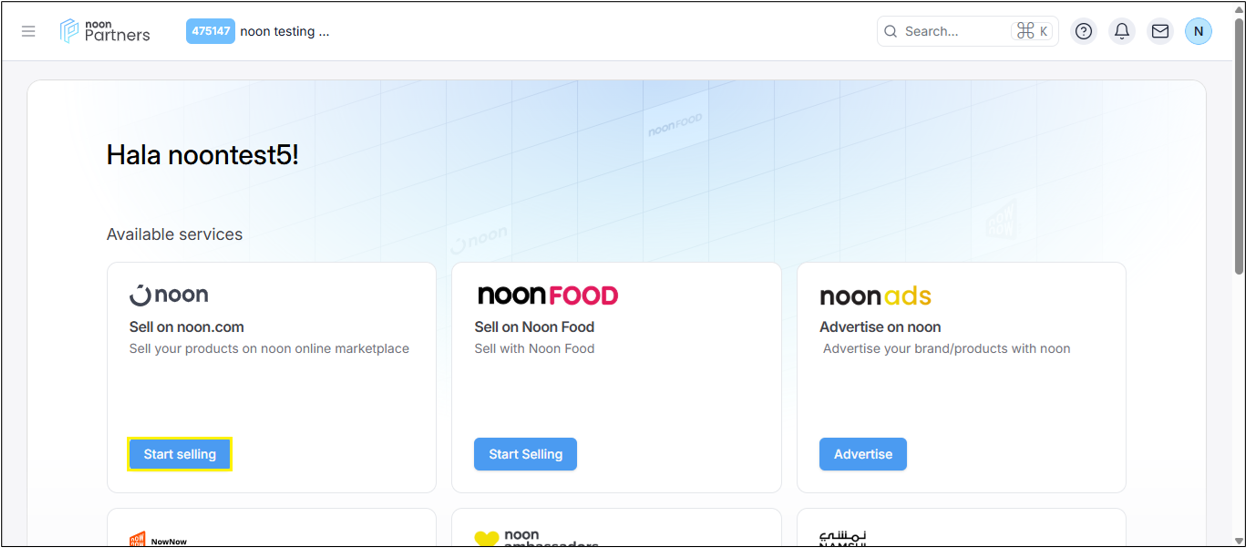Open the messages envelope icon

pos(1160,31)
